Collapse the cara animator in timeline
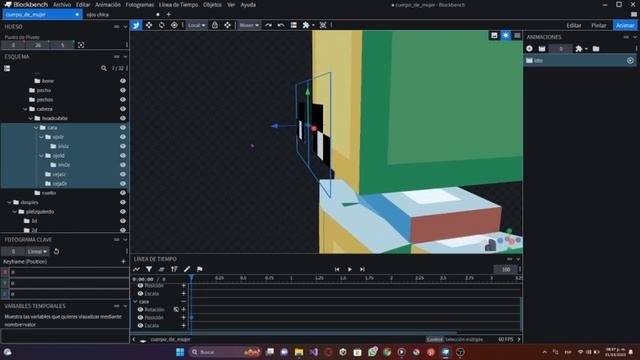Screen dimensions: 640x360 (135, 302)
